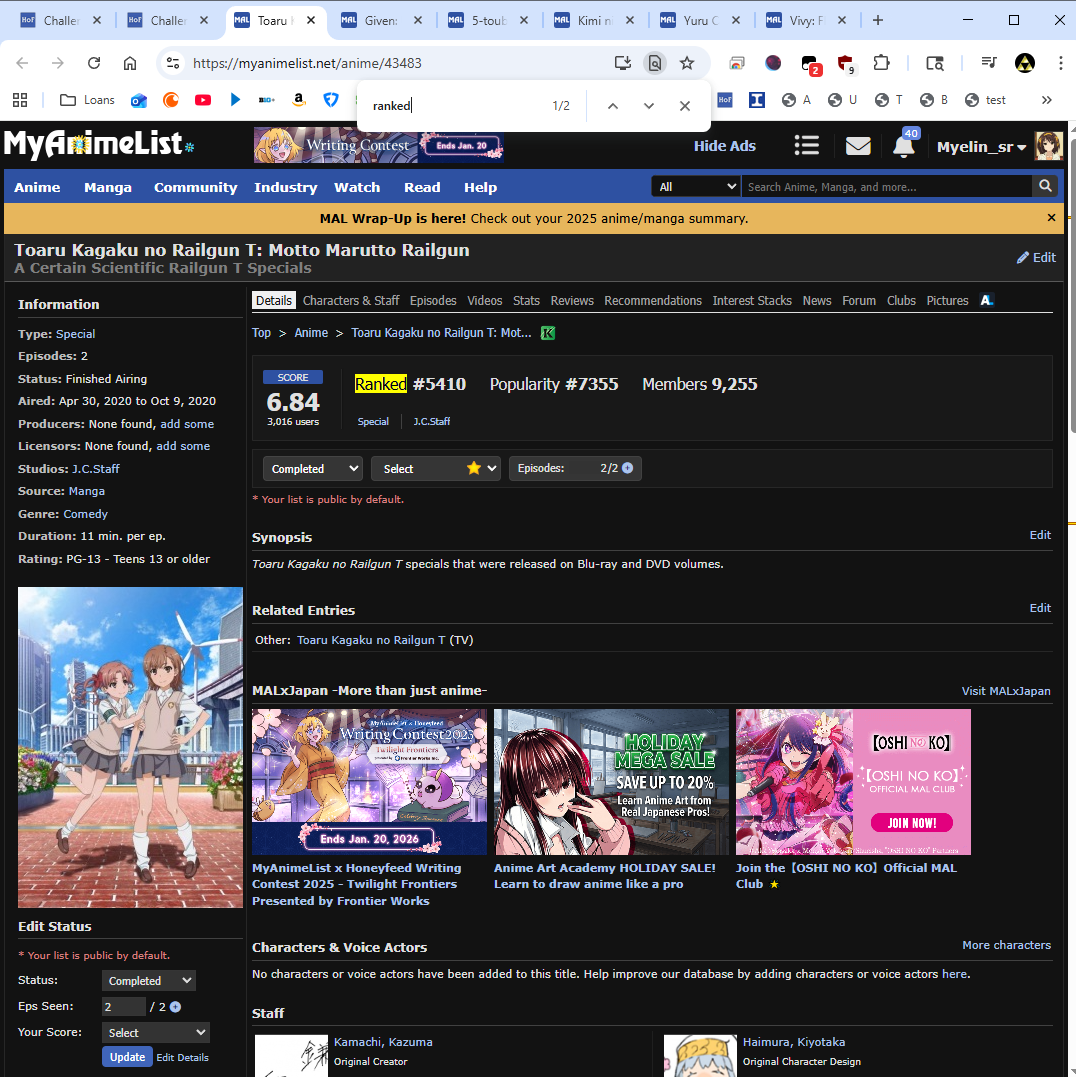1076x1077 pixels.
Task: Open the Industry navigation menu
Action: [x=286, y=188]
